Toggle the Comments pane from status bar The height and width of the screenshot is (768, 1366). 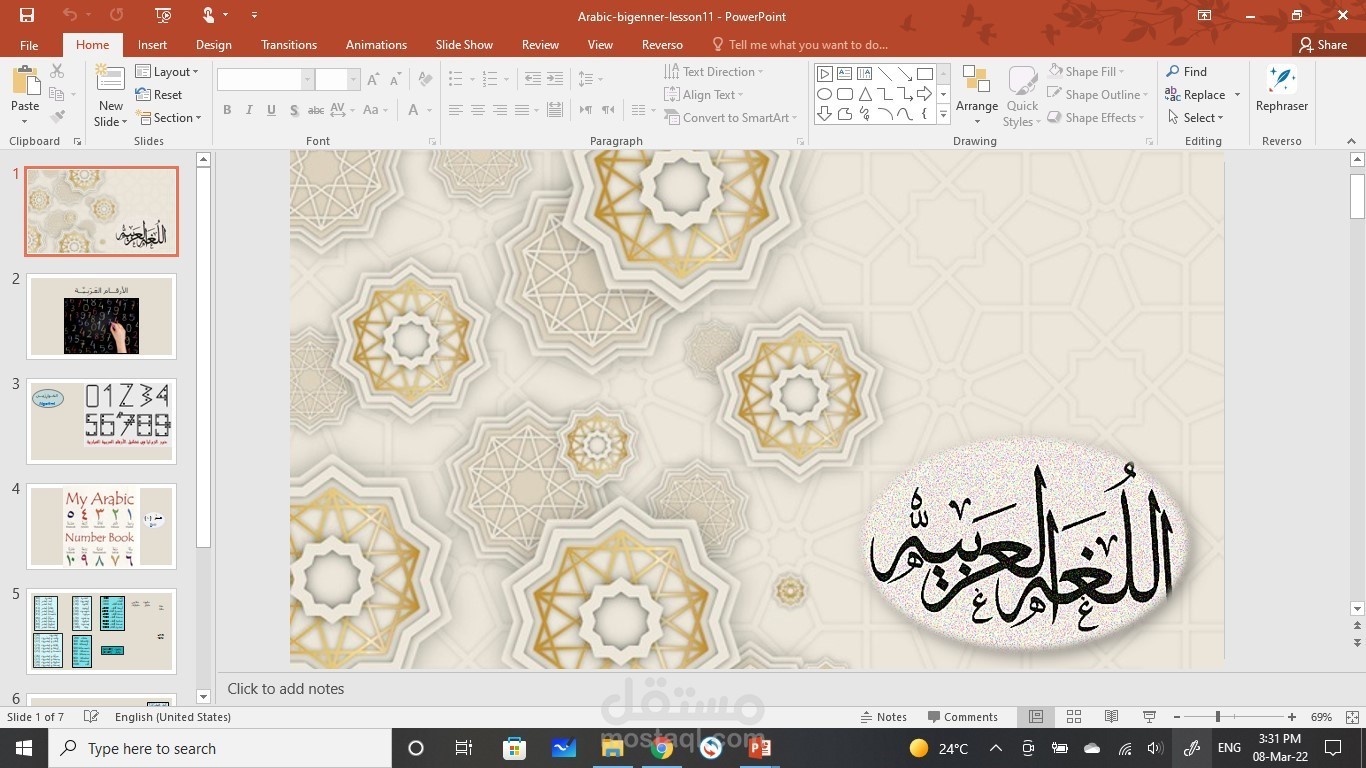[x=962, y=717]
